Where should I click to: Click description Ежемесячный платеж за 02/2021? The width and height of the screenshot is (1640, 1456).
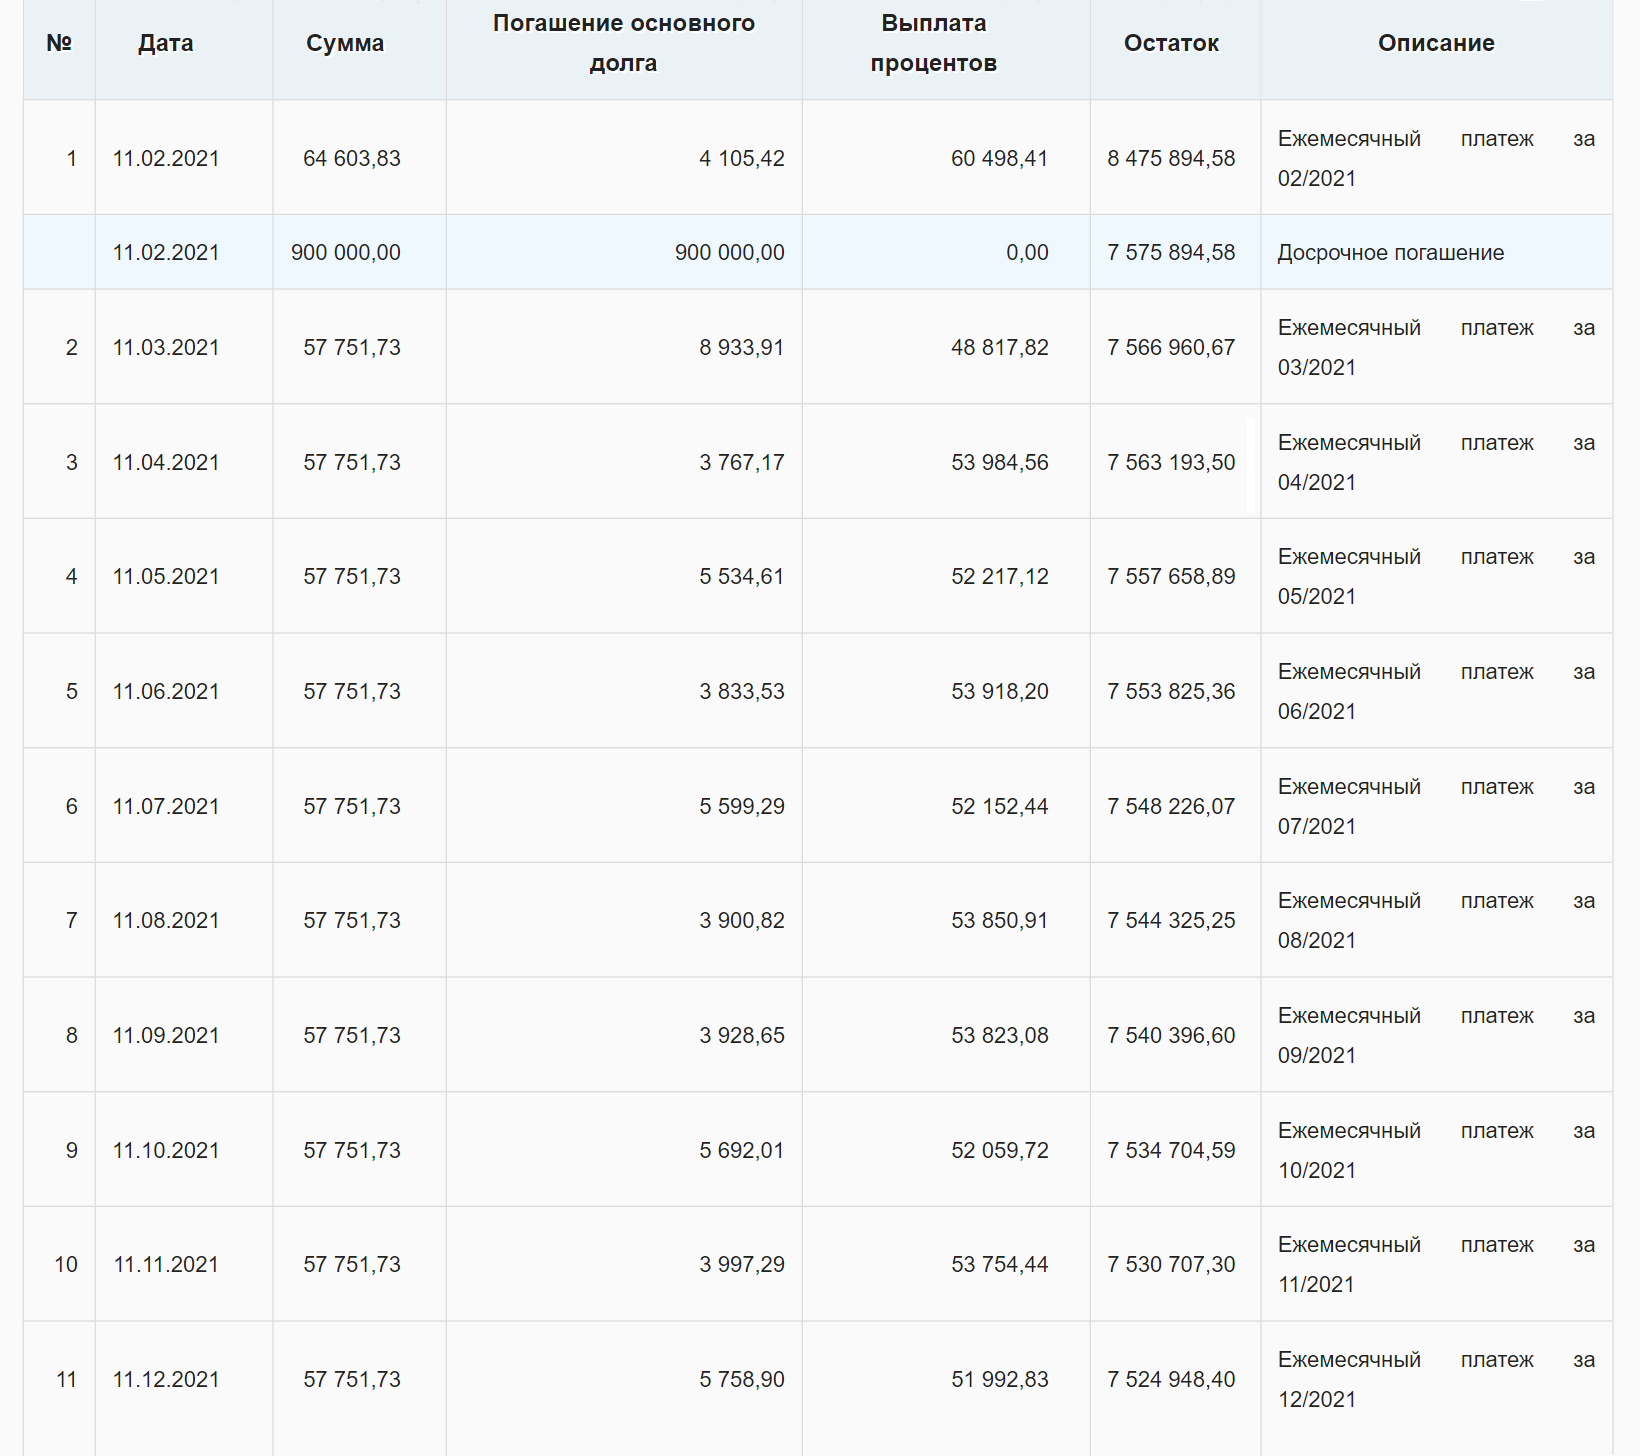tap(1436, 158)
